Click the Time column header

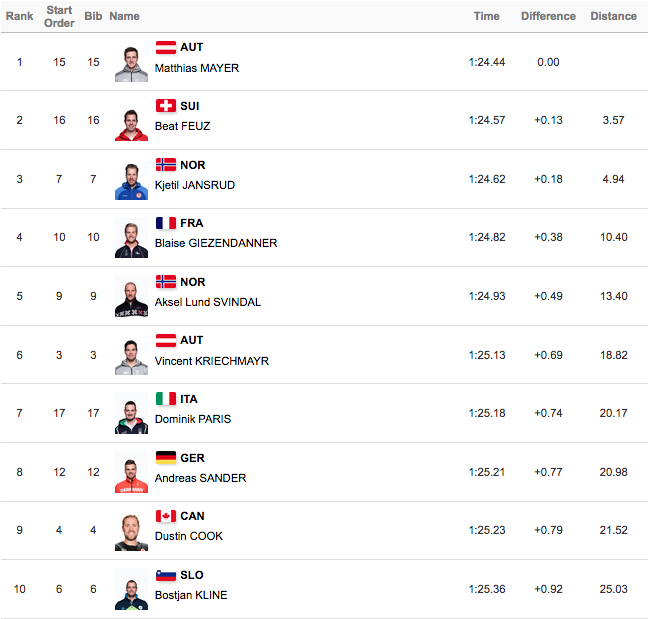point(486,16)
